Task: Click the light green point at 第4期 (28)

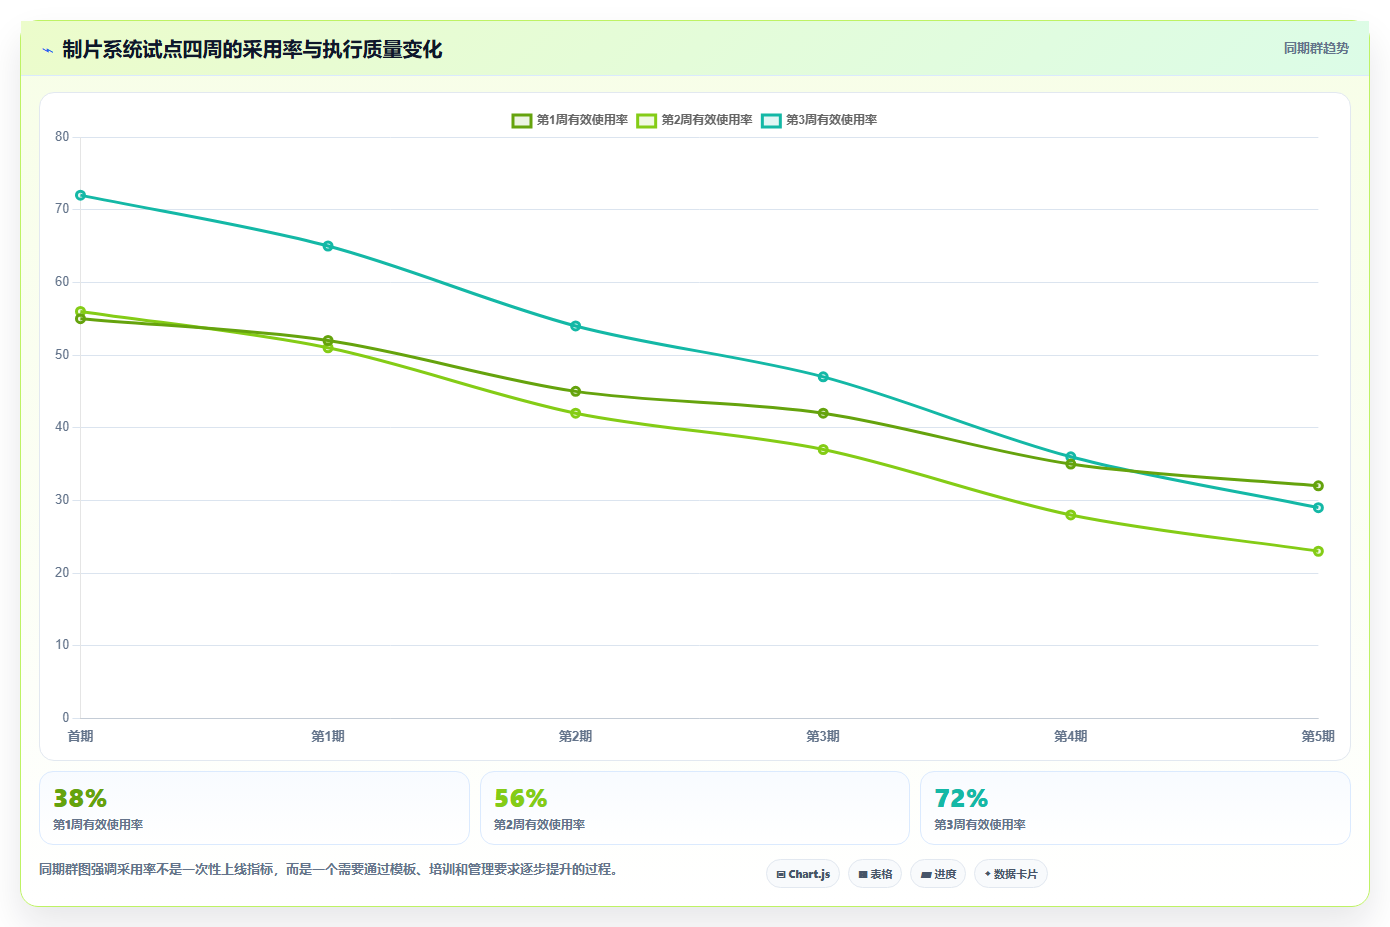Action: point(1071,515)
